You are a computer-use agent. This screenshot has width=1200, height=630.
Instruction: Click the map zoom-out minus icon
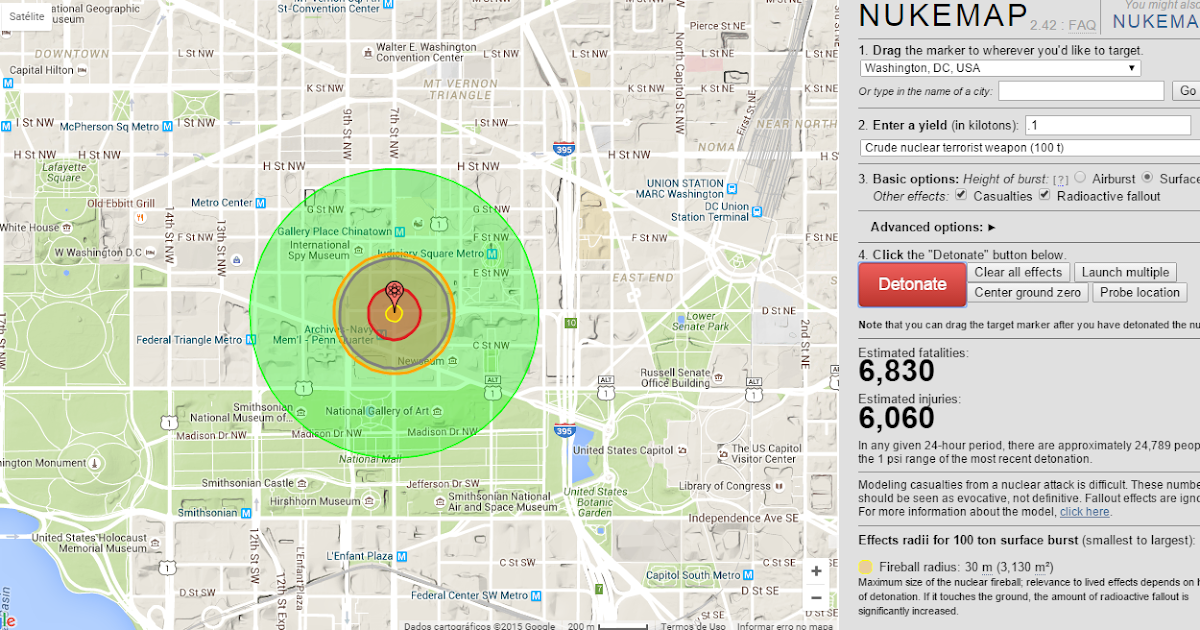[x=816, y=597]
